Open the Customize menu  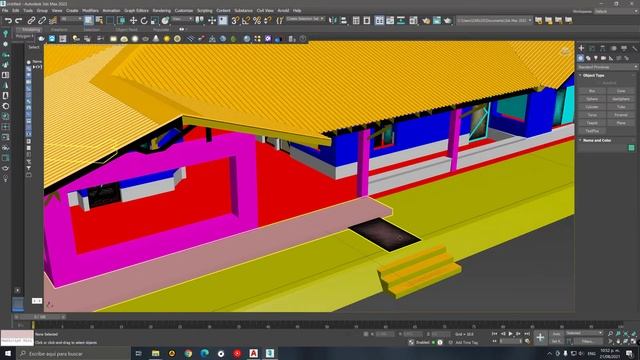pos(184,11)
